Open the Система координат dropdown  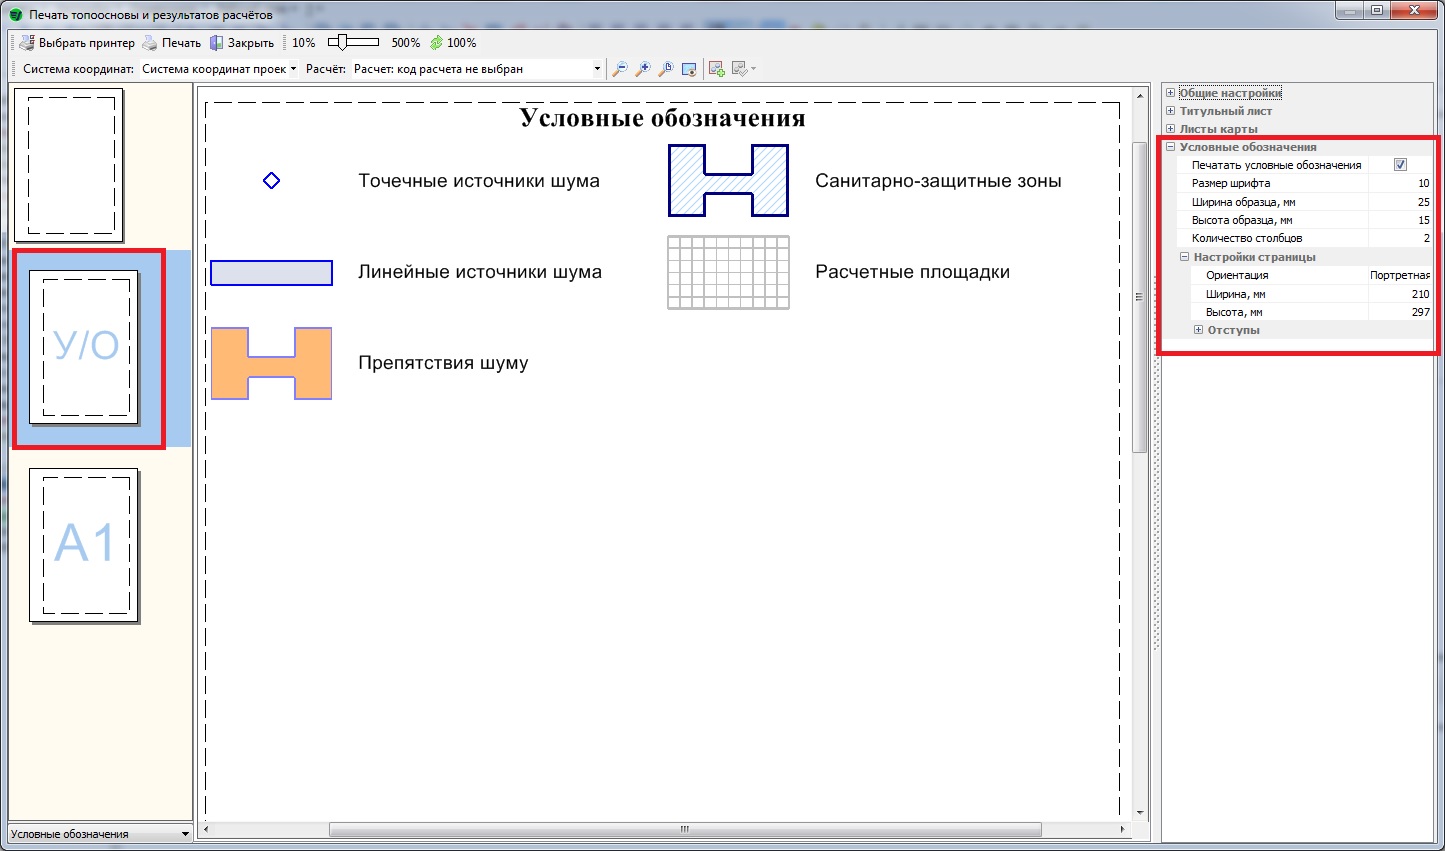coord(218,69)
